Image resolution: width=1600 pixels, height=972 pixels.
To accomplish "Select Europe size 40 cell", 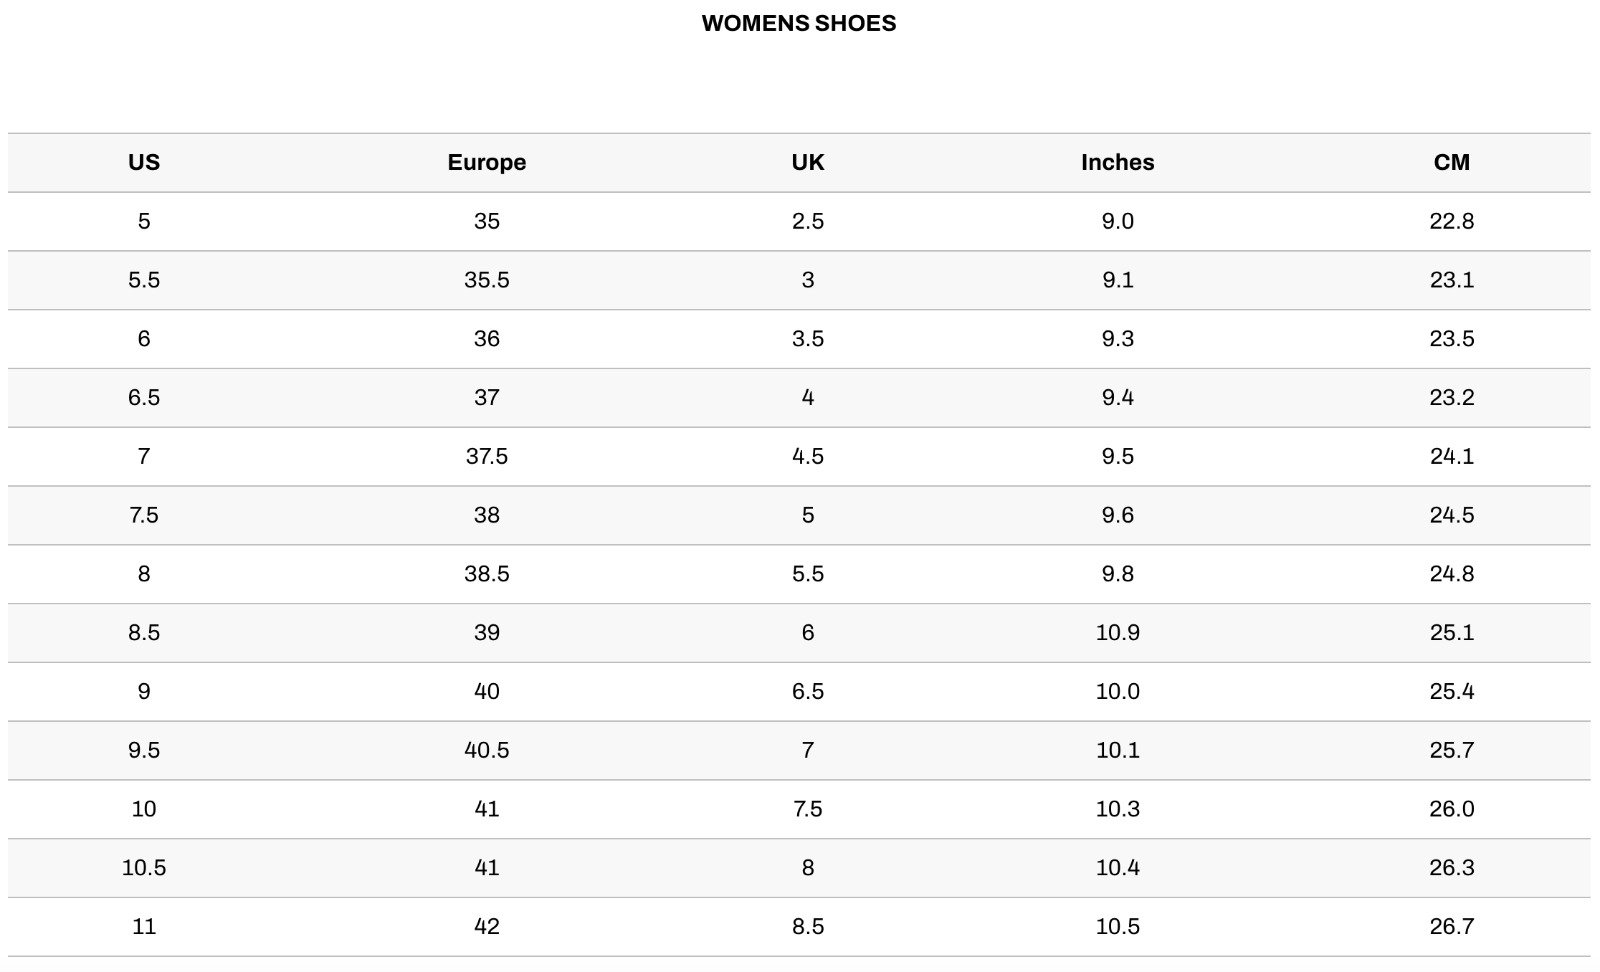I will pyautogui.click(x=486, y=691).
